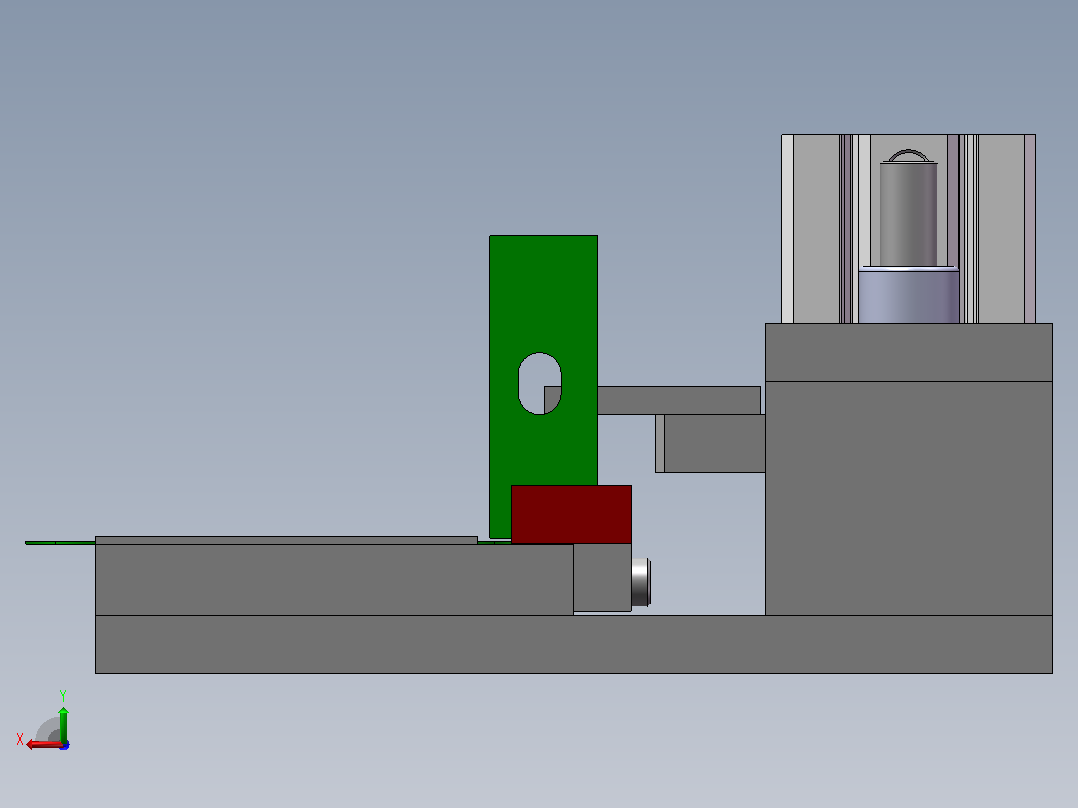The height and width of the screenshot is (808, 1078).
Task: Select the horizontal gray arm behind green plate
Action: pos(679,400)
